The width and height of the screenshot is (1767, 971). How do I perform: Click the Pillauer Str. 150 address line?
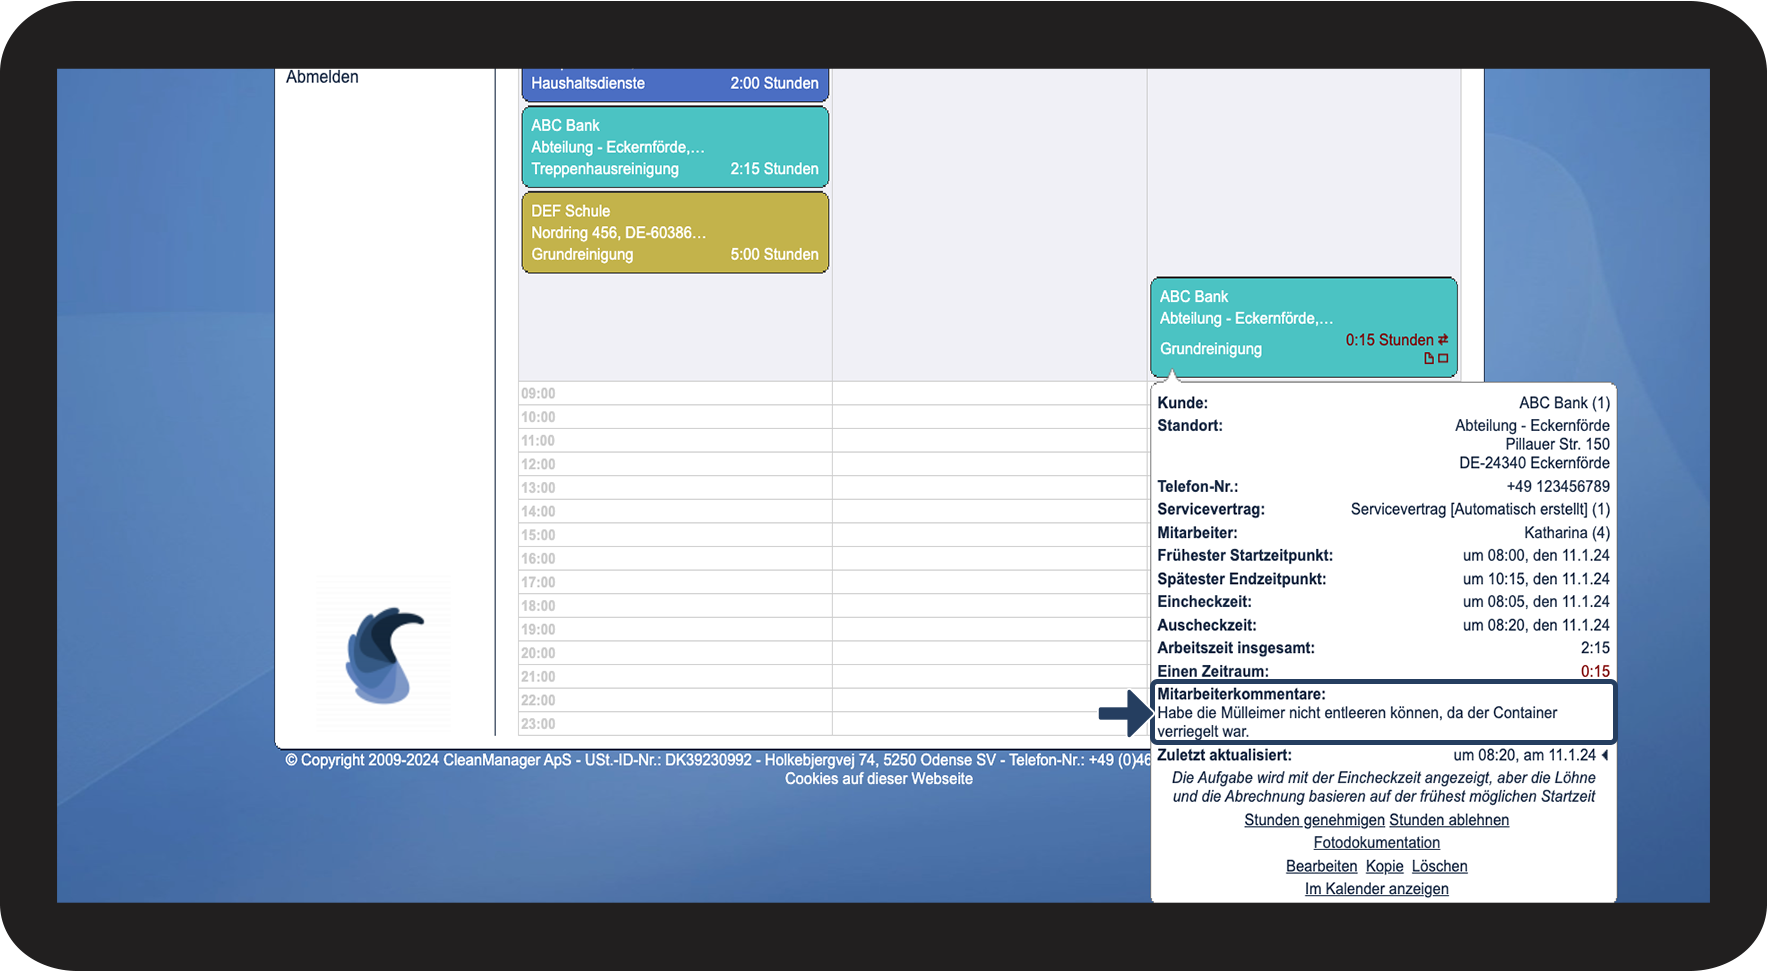pos(1558,444)
